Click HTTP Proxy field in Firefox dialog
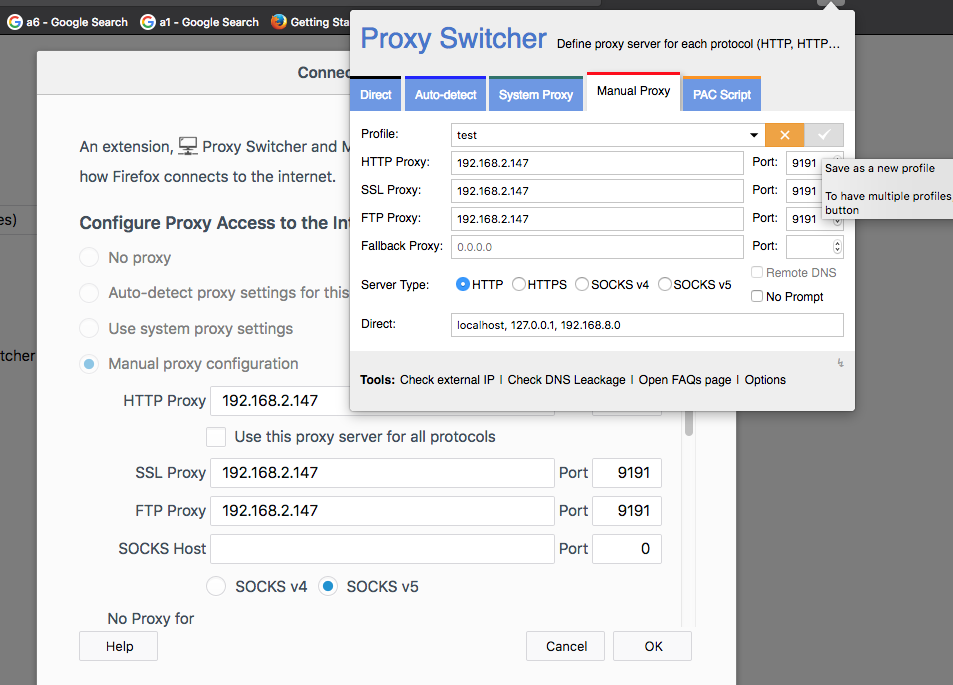The height and width of the screenshot is (685, 953). point(280,401)
